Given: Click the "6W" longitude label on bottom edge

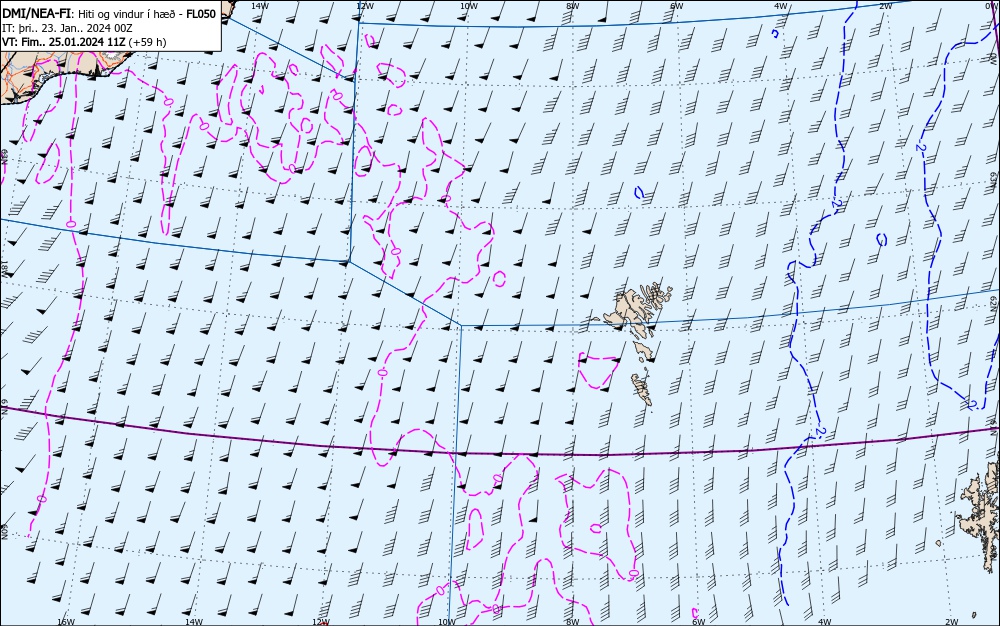Looking at the screenshot, I should pos(698,622).
